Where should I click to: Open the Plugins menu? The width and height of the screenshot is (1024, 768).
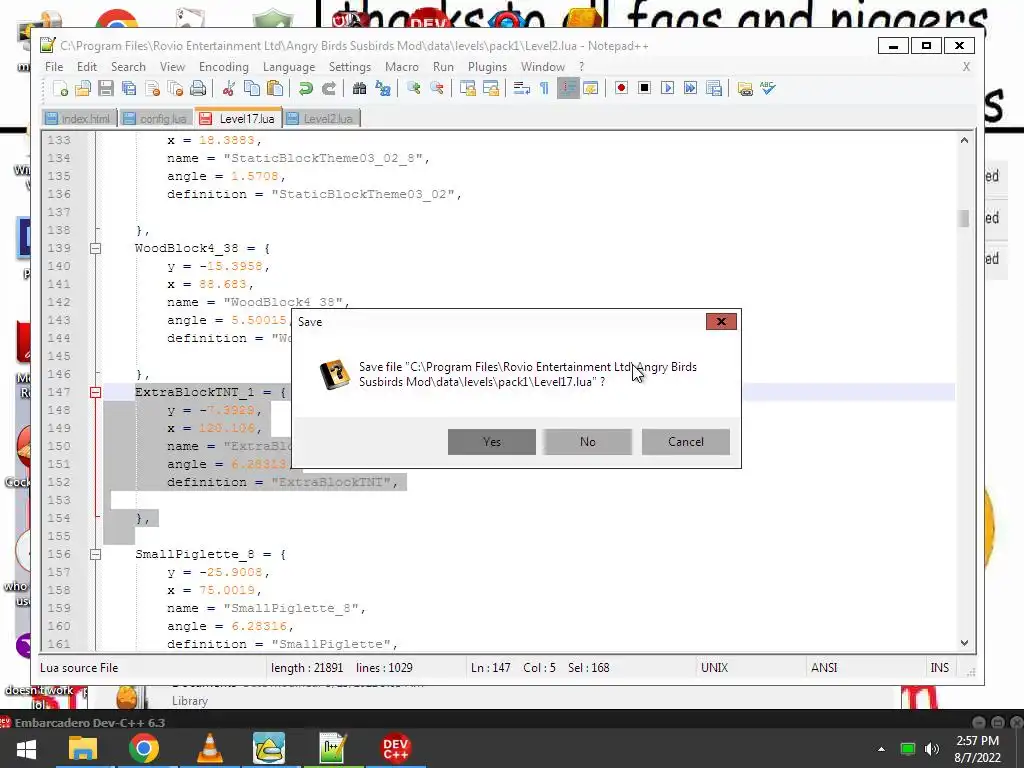pyautogui.click(x=487, y=67)
